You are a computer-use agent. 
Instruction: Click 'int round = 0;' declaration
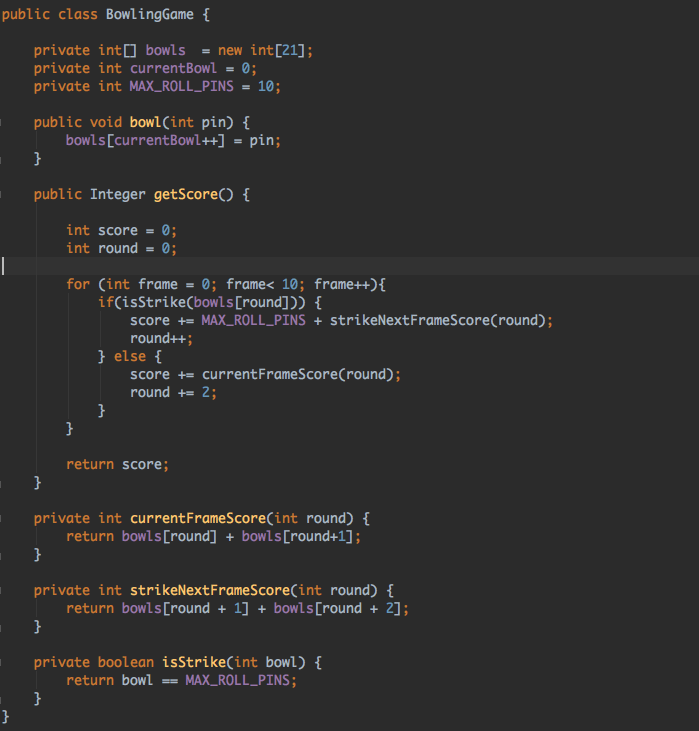pyautogui.click(x=121, y=248)
